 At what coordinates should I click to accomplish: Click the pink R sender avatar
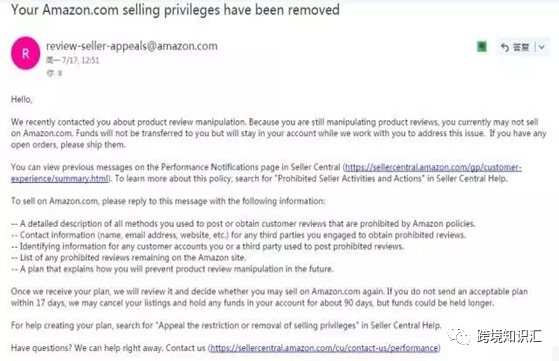click(26, 53)
